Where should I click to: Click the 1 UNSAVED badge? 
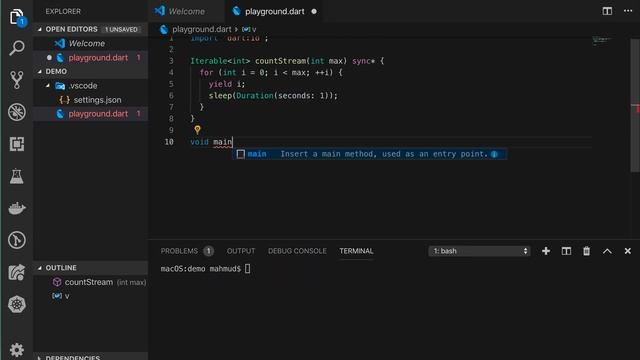click(121, 29)
